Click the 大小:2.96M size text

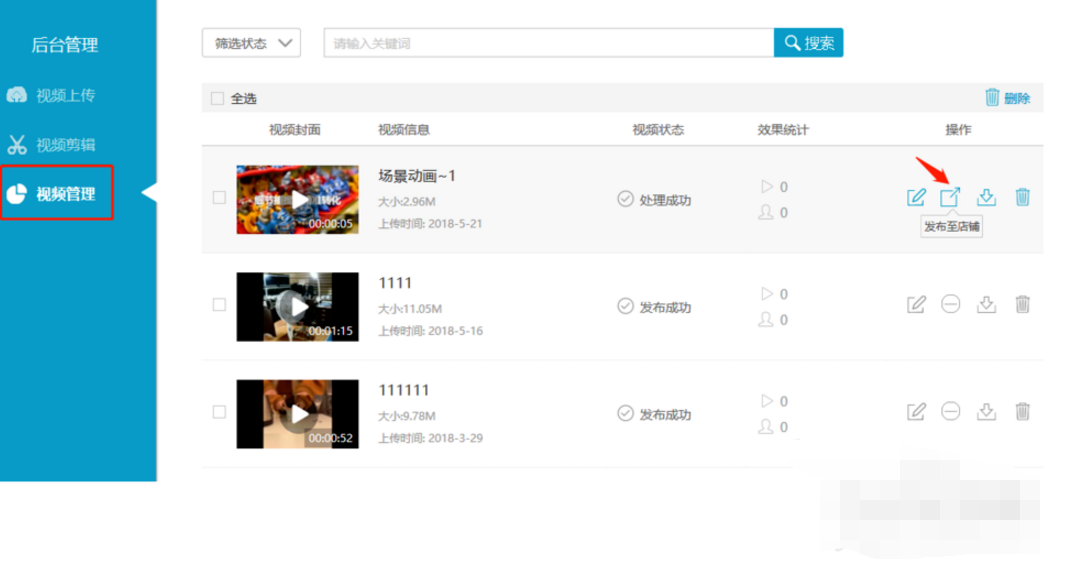[x=407, y=201]
